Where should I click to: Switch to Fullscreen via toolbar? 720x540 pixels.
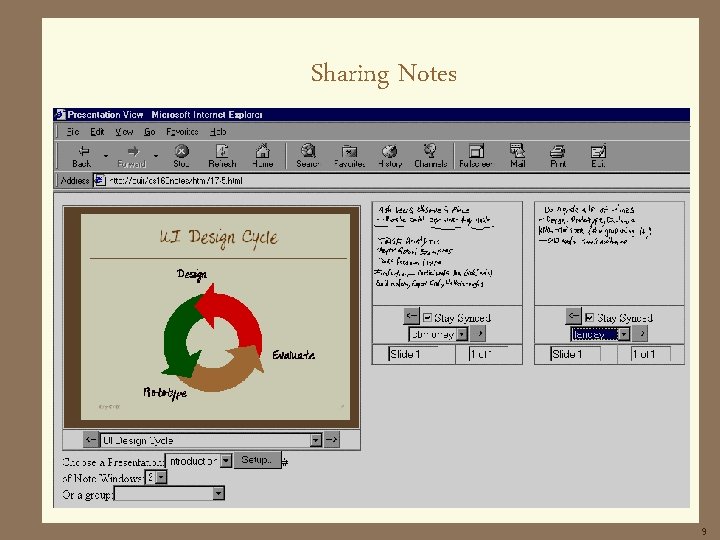point(476,156)
